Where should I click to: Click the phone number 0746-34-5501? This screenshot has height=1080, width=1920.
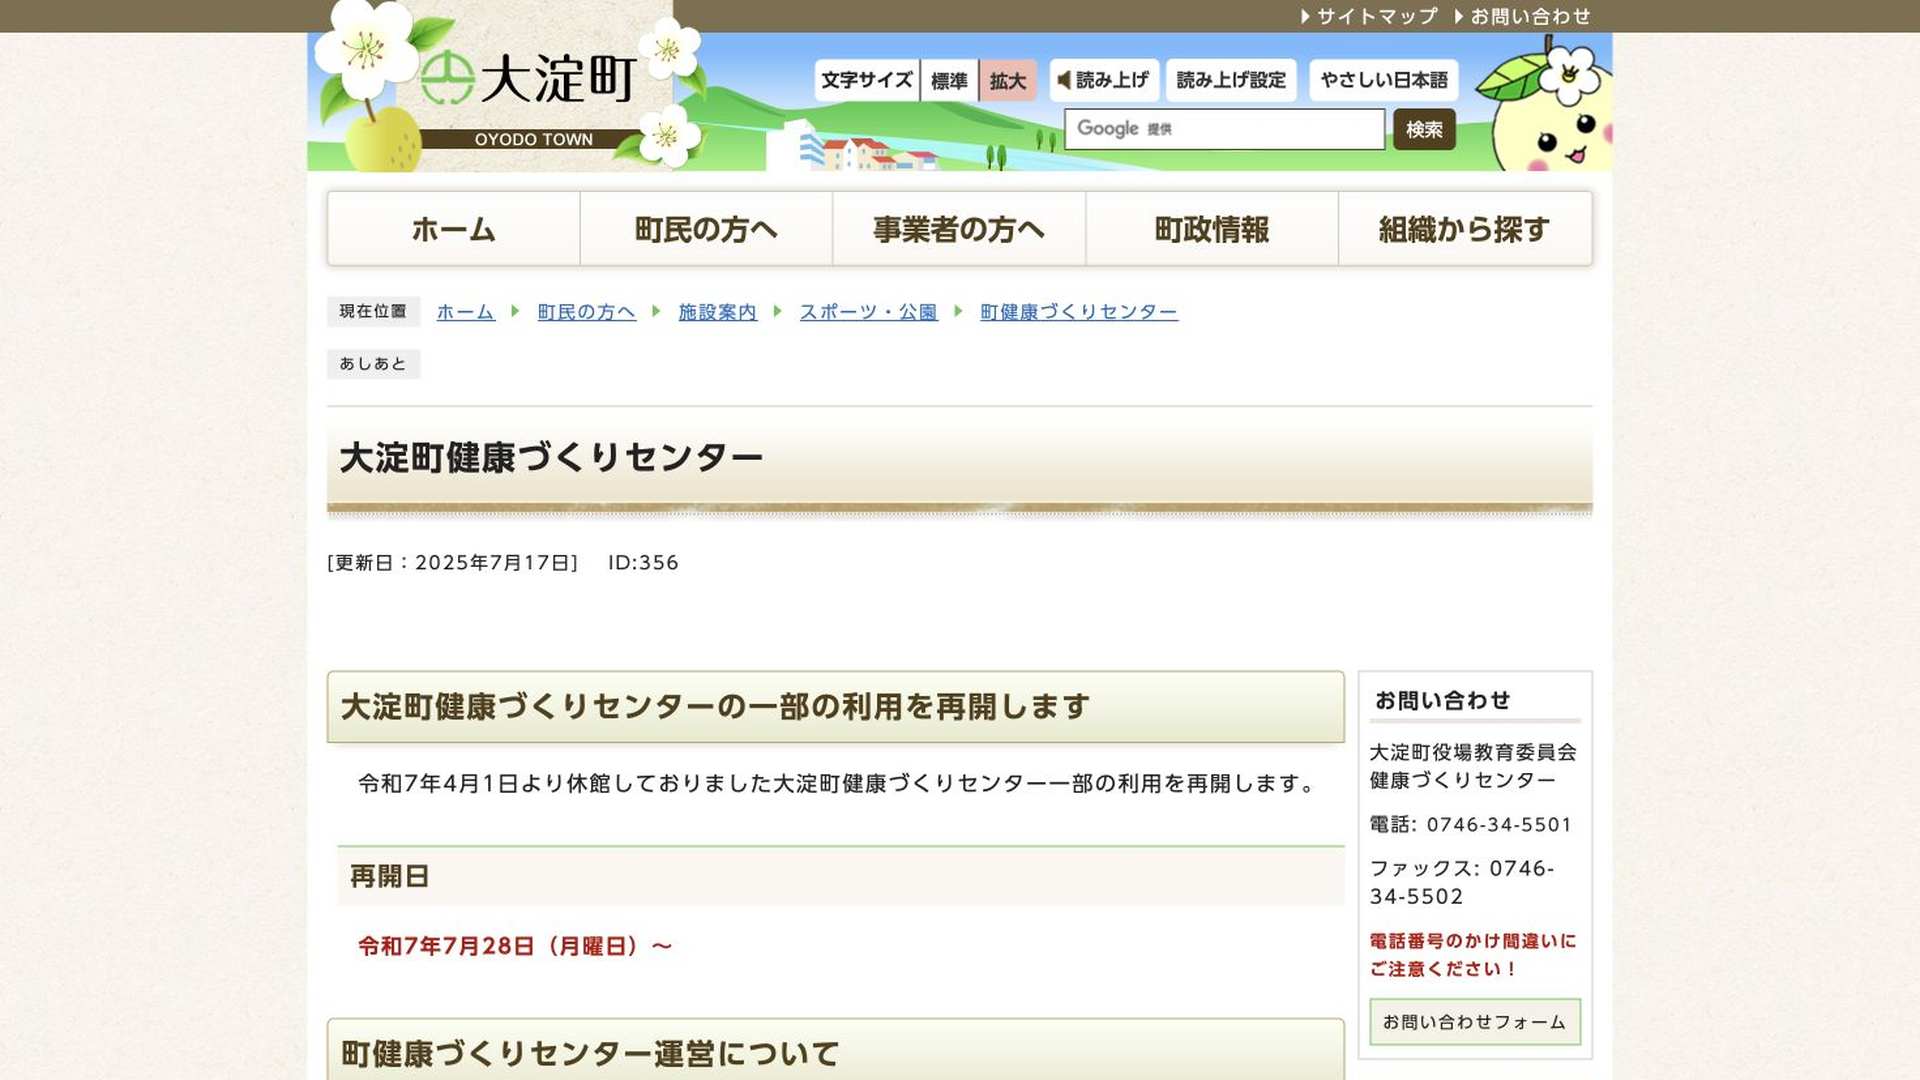1499,825
